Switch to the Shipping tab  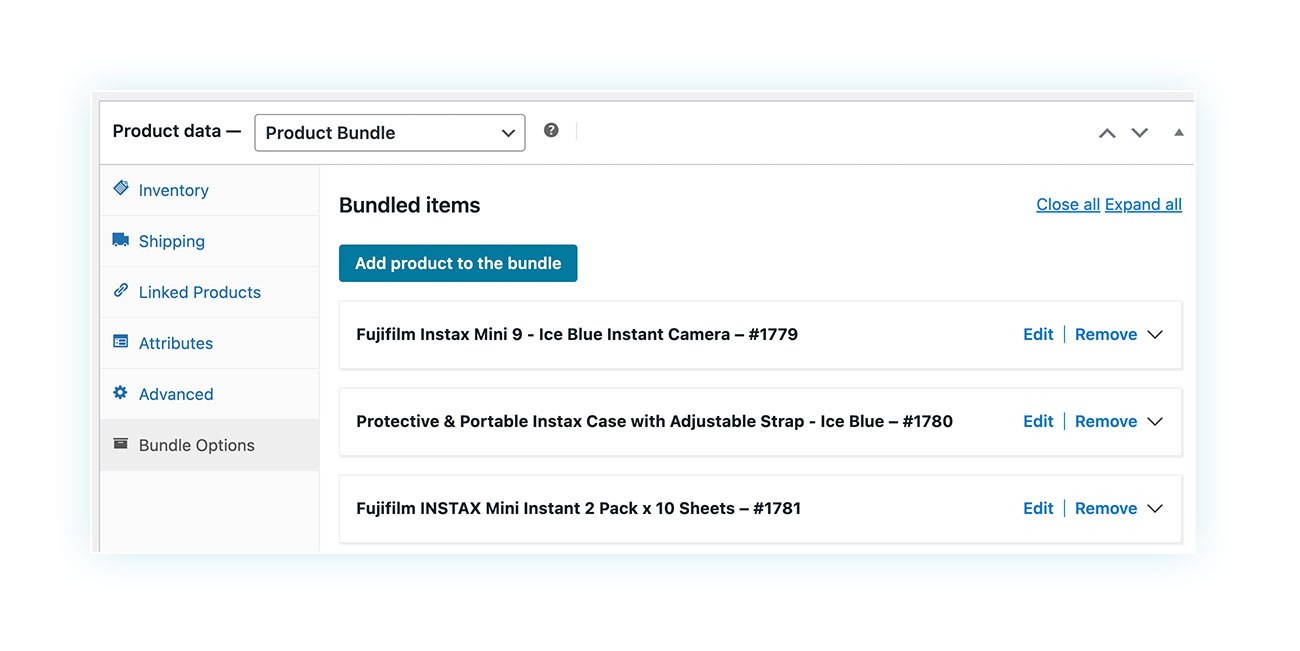(x=210, y=241)
